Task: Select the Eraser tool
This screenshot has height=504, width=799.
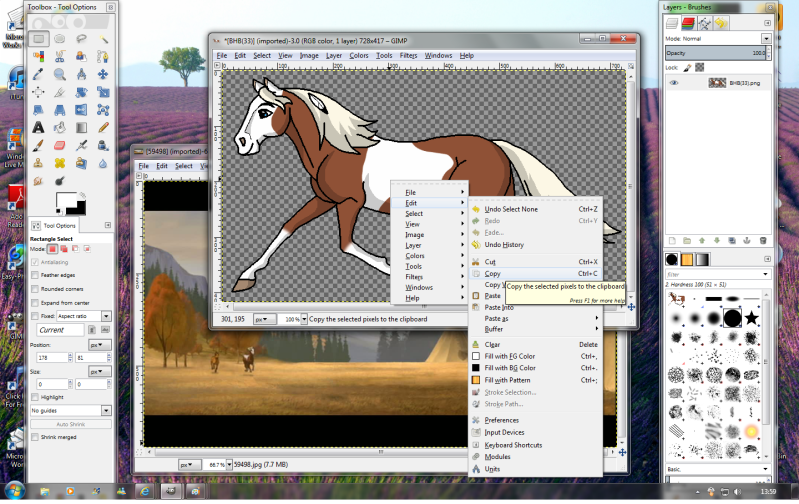Action: point(60,145)
